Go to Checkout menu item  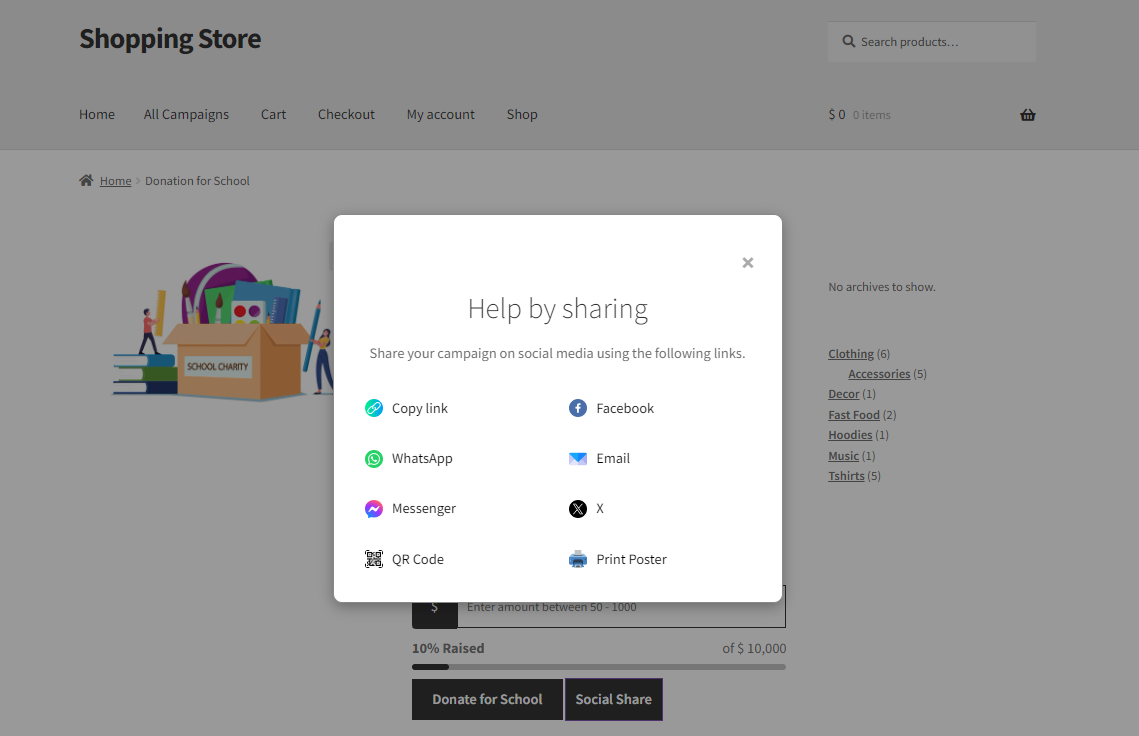[x=346, y=114]
